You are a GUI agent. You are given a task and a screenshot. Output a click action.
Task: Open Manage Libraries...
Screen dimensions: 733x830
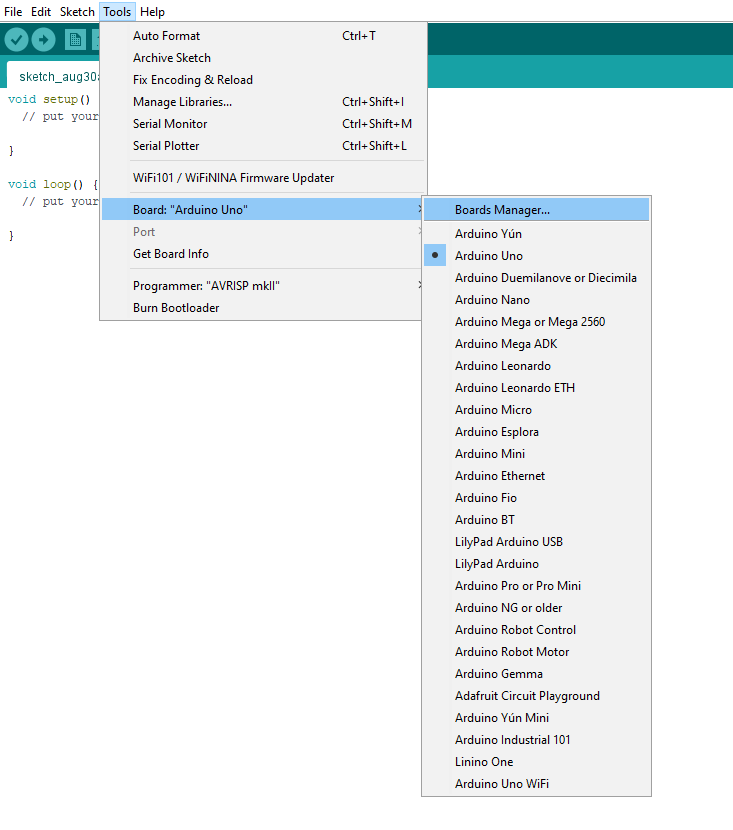[263, 102]
